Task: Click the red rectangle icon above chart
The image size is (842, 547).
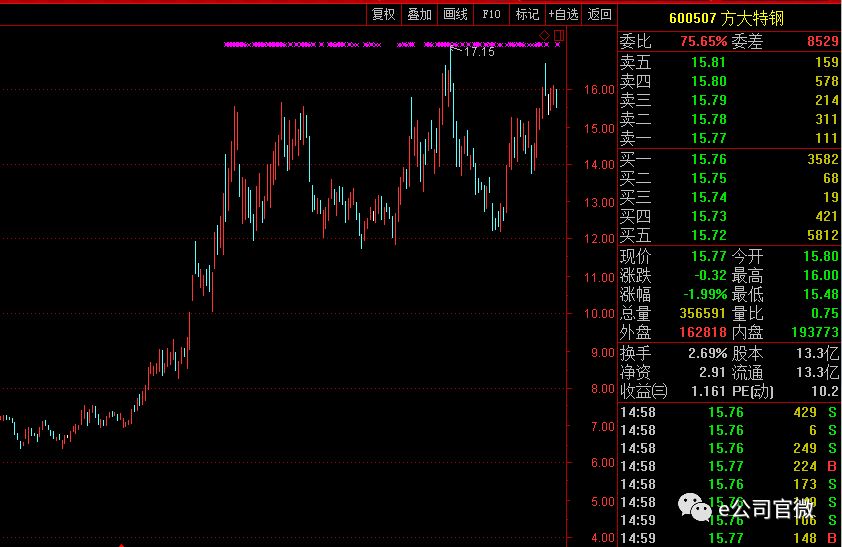Action: [558, 36]
